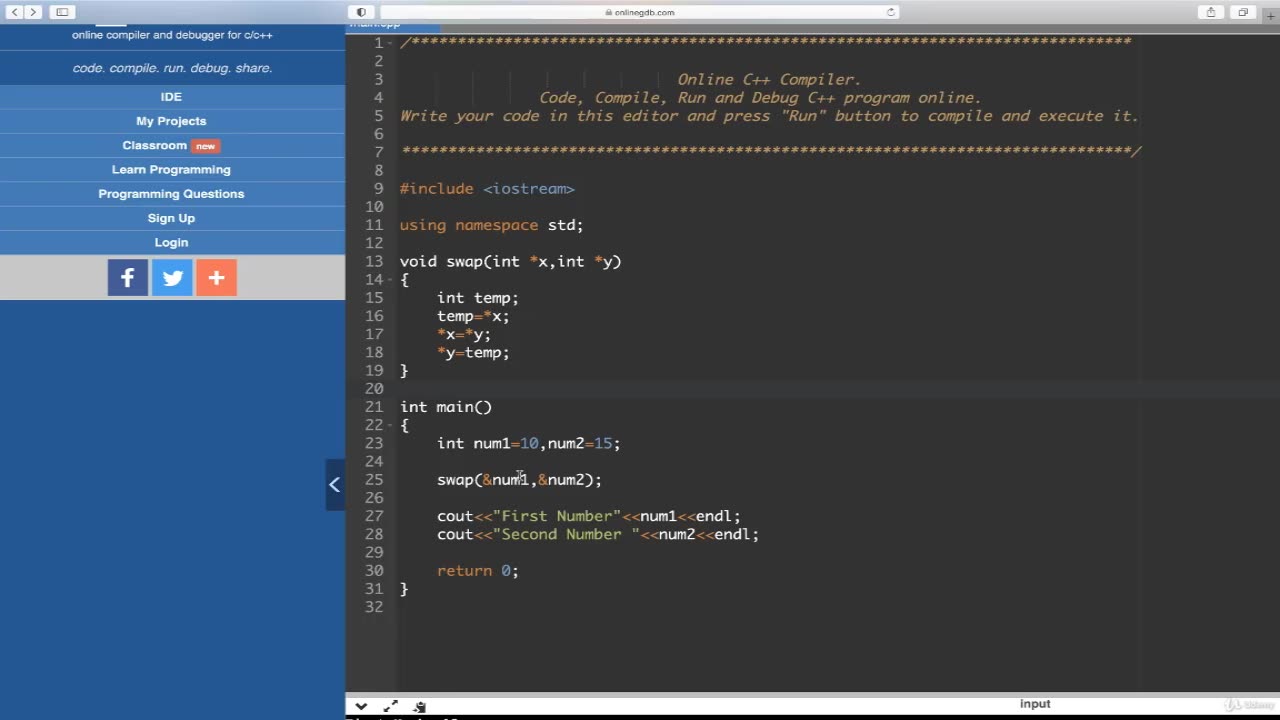Screen dimensions: 1280x720
Task: Click 'swap(&num1,&num2);' call line
Action: (519, 480)
